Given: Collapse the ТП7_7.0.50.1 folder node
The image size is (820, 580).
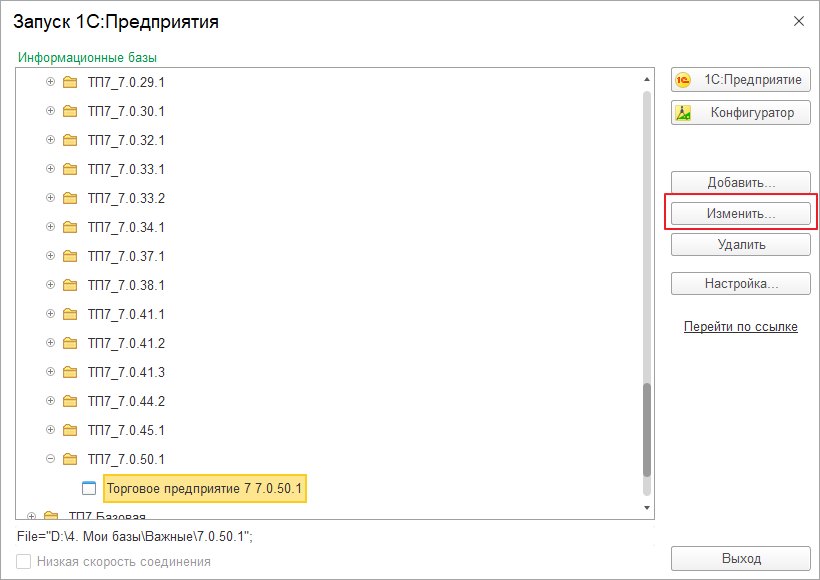Looking at the screenshot, I should pyautogui.click(x=50, y=459).
